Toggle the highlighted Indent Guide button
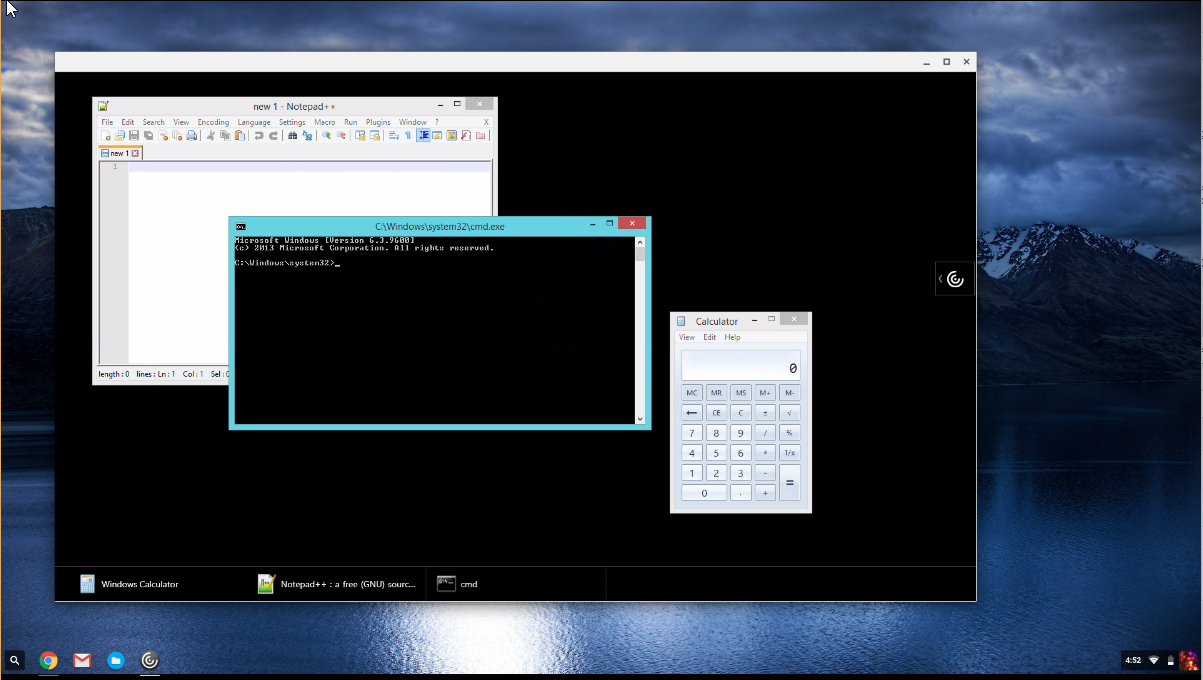The height and width of the screenshot is (680, 1203). point(423,136)
